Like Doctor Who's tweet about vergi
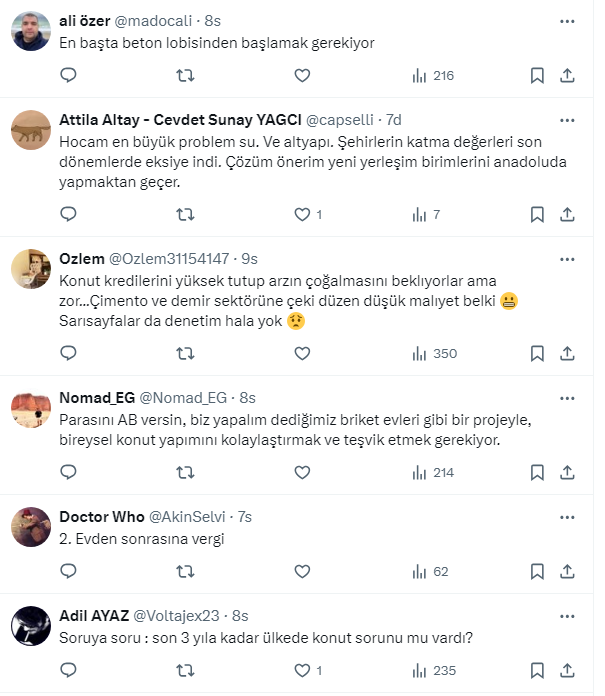The height and width of the screenshot is (696, 605). pyautogui.click(x=303, y=572)
